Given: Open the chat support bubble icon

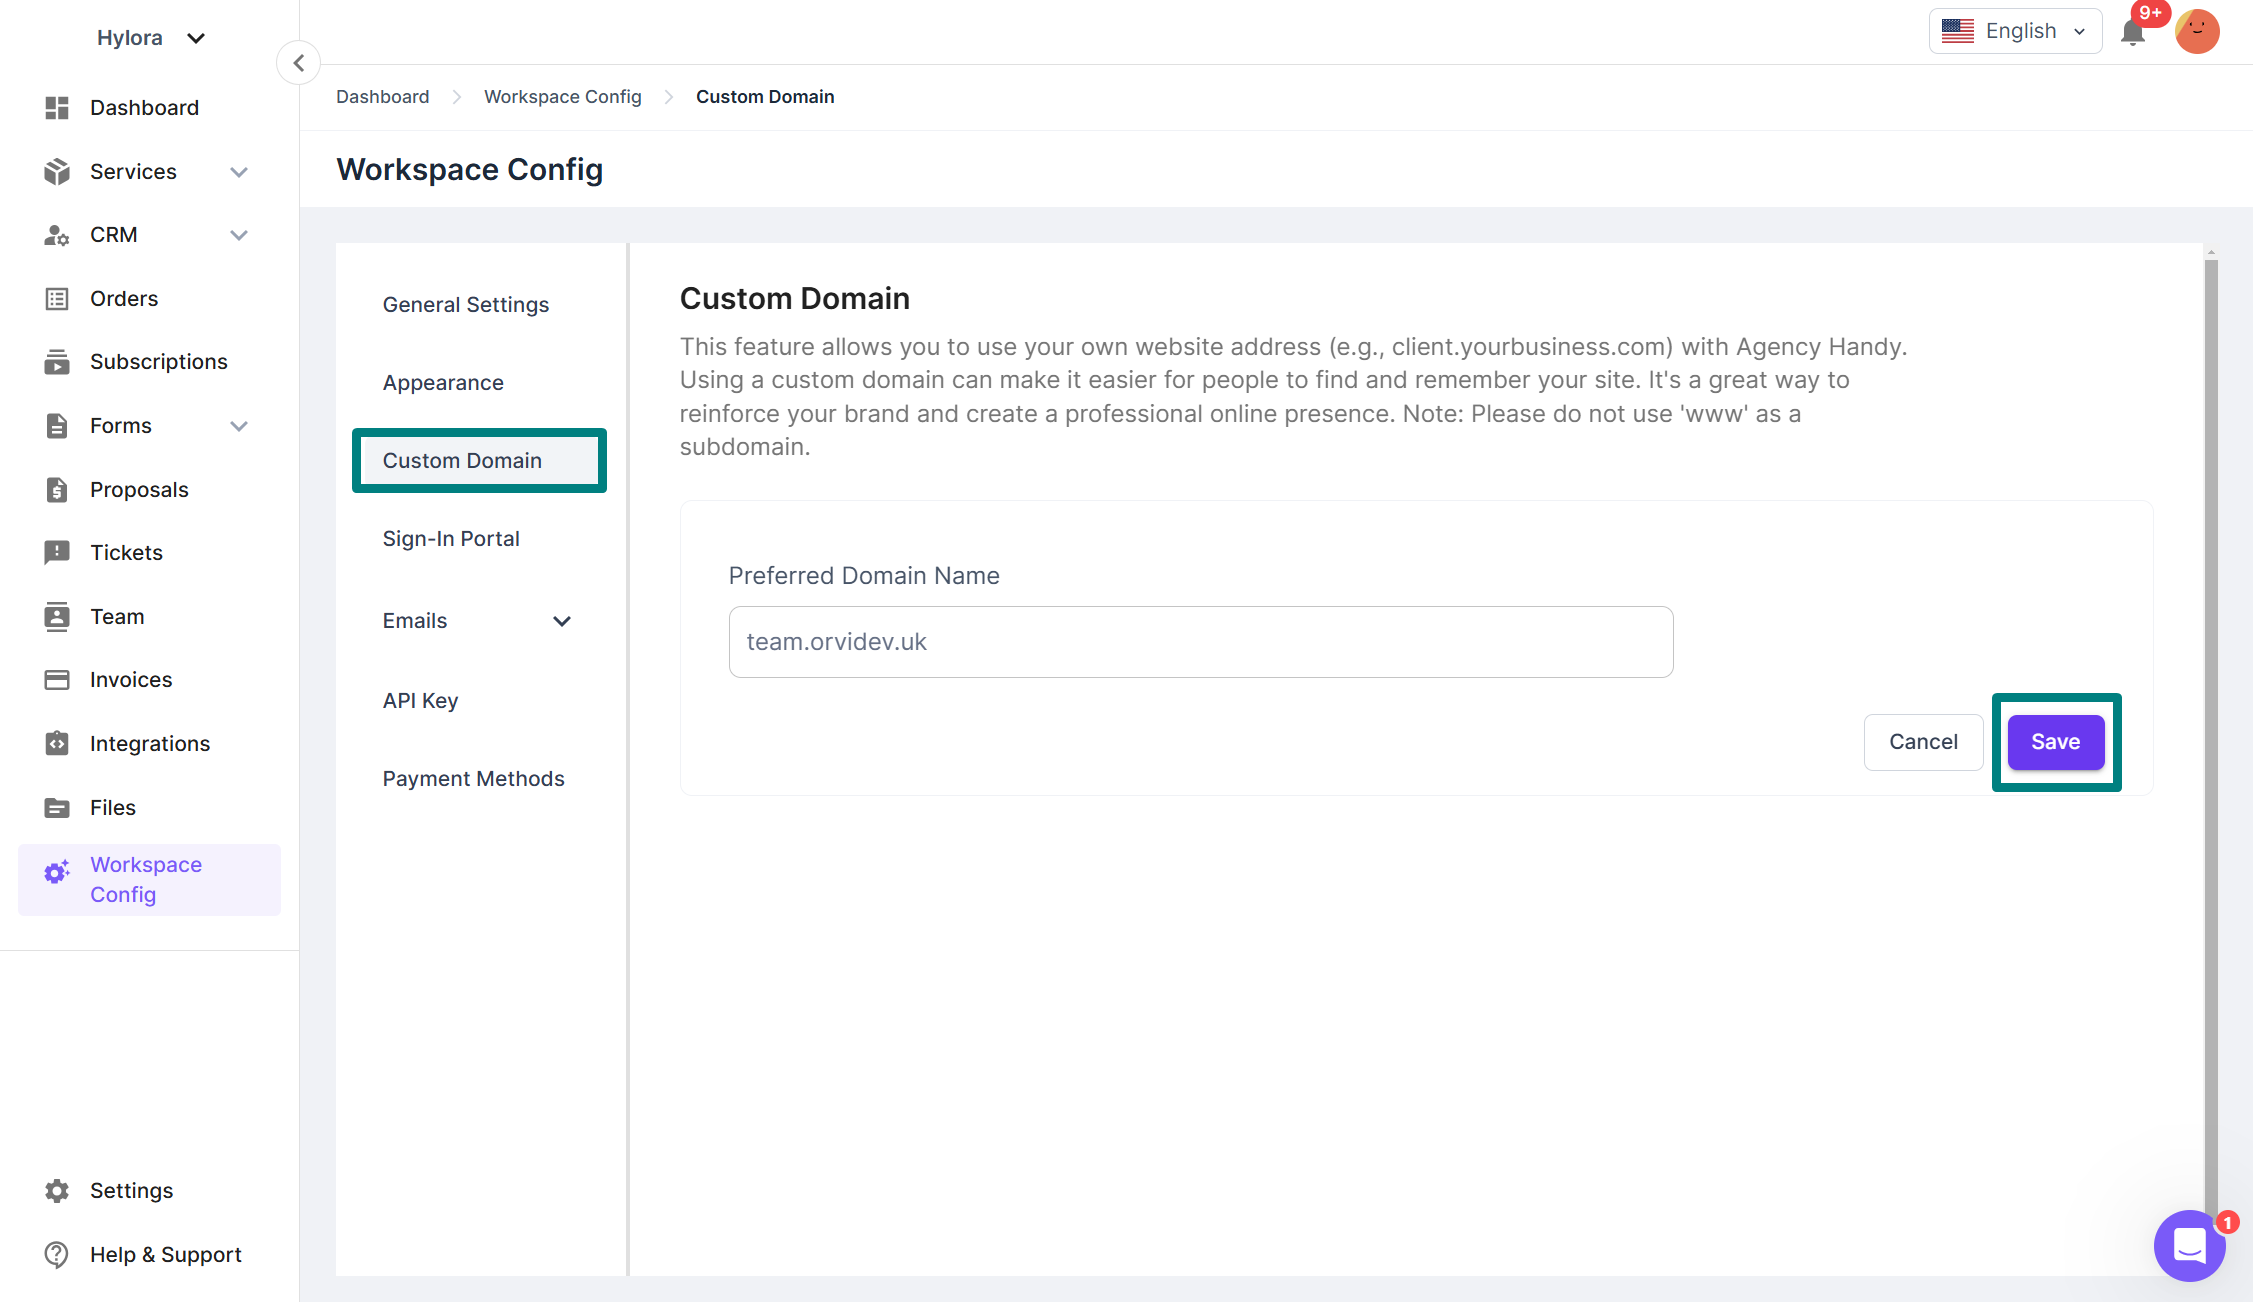Looking at the screenshot, I should (2189, 1245).
